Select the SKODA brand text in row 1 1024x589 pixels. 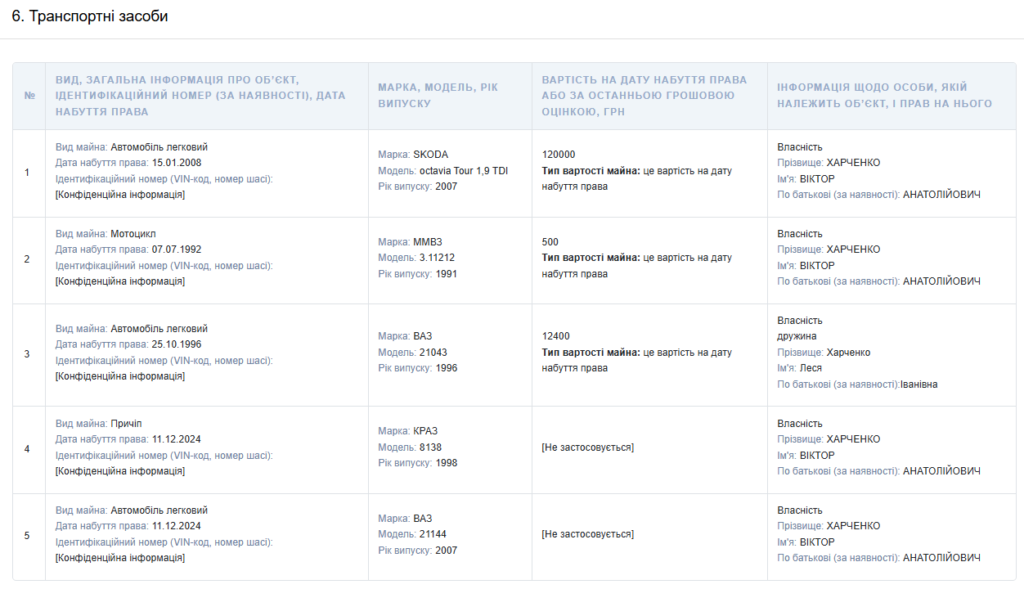tap(430, 154)
